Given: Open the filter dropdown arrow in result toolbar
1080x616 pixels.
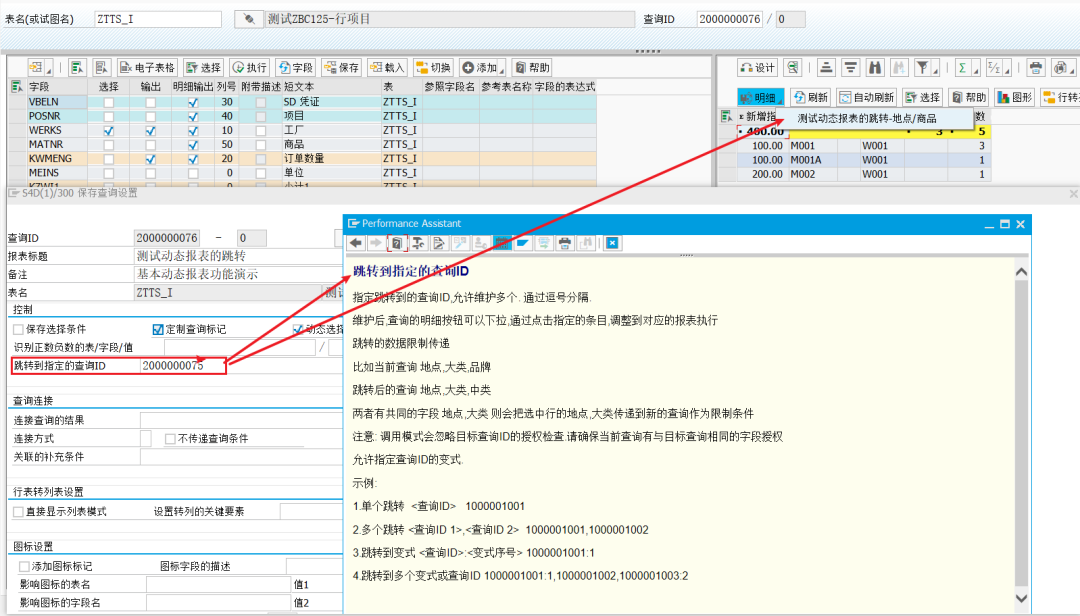Looking at the screenshot, I should [935, 70].
